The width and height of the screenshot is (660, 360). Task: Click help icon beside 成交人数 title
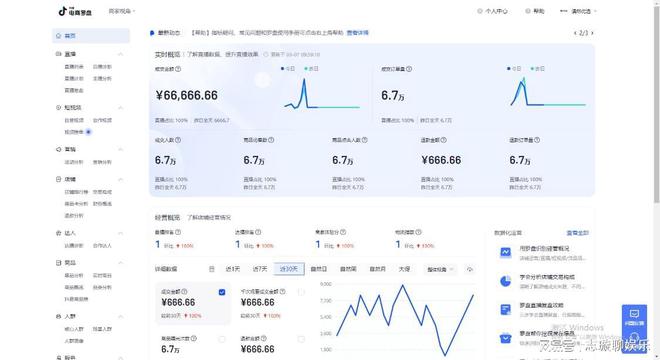(178, 140)
